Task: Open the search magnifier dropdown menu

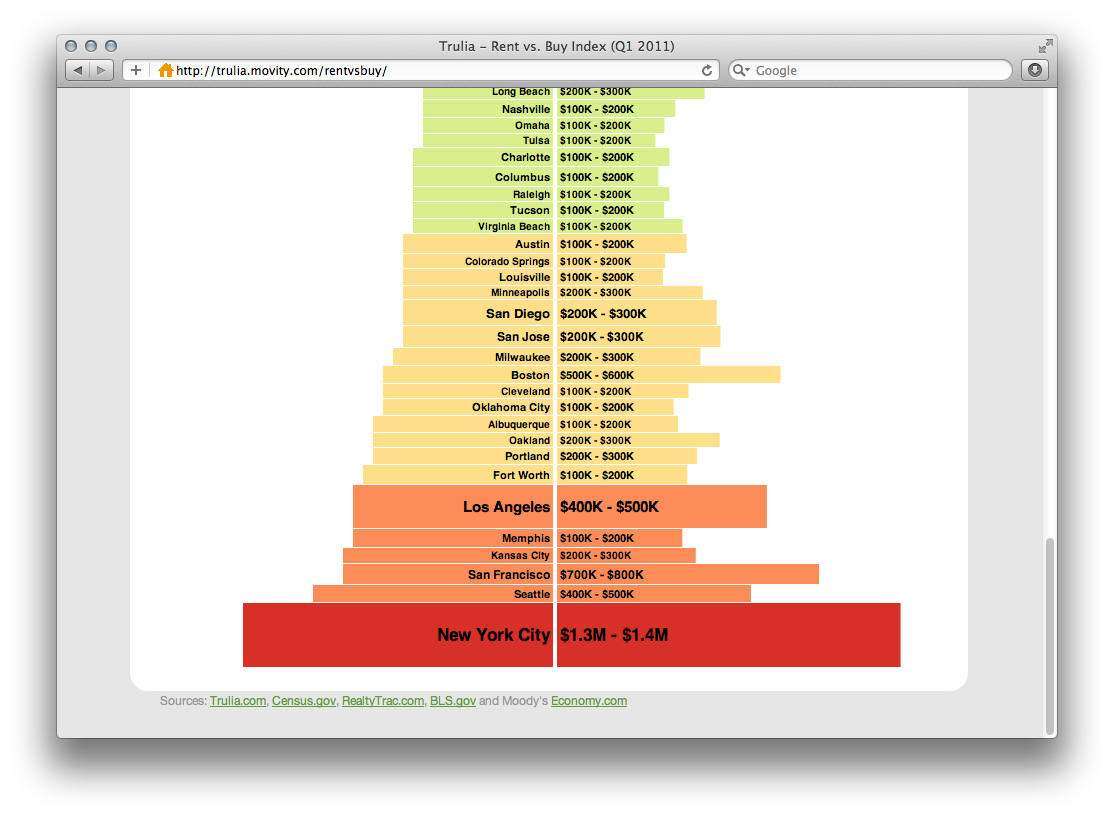Action: coord(741,70)
